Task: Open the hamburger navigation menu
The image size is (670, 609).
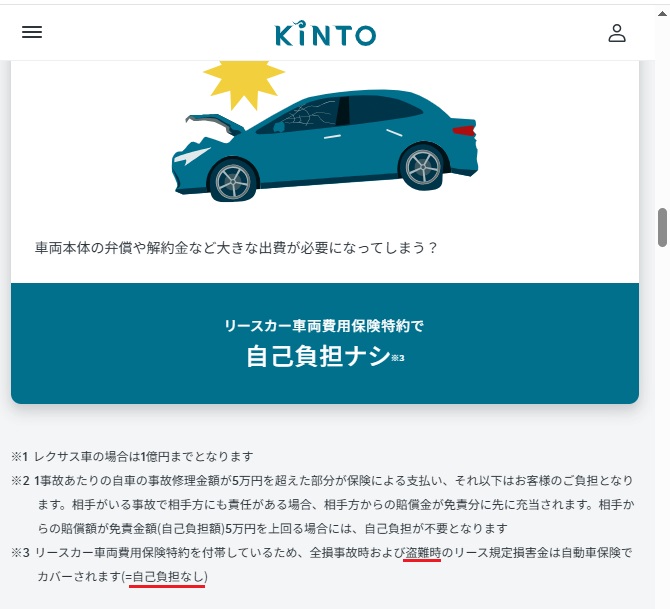Action: (x=32, y=32)
